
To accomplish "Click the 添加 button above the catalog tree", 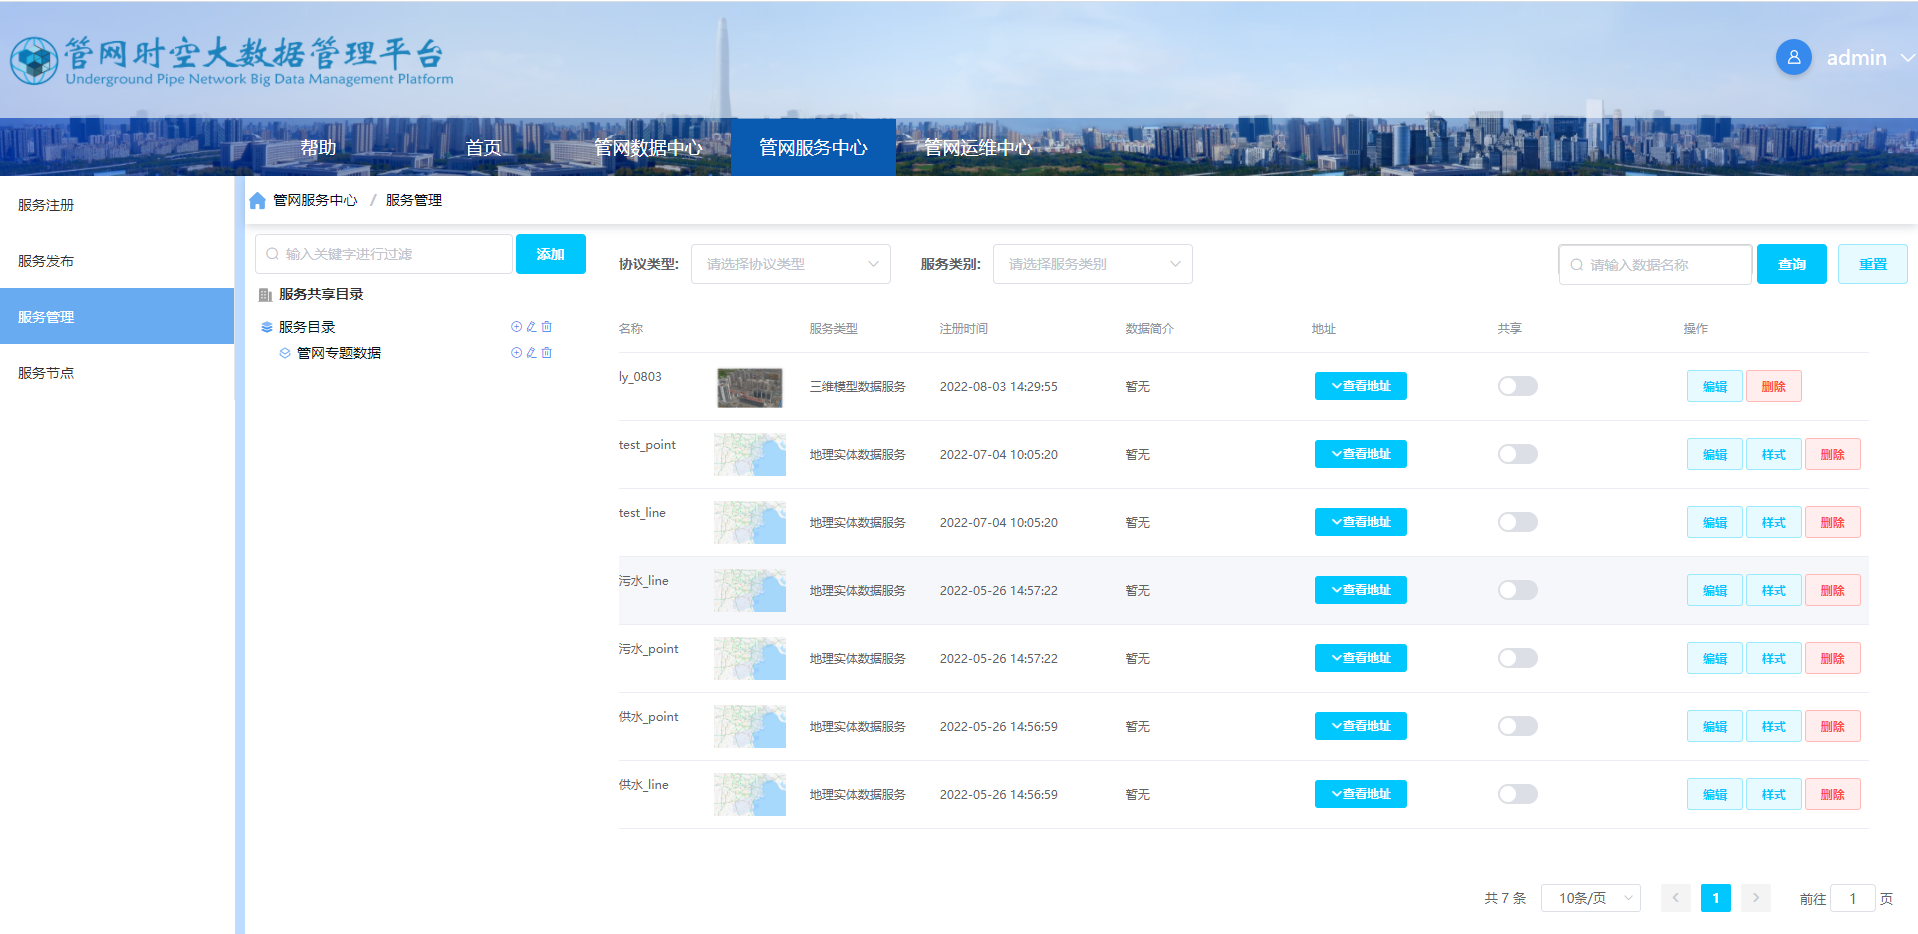I will pyautogui.click(x=550, y=253).
